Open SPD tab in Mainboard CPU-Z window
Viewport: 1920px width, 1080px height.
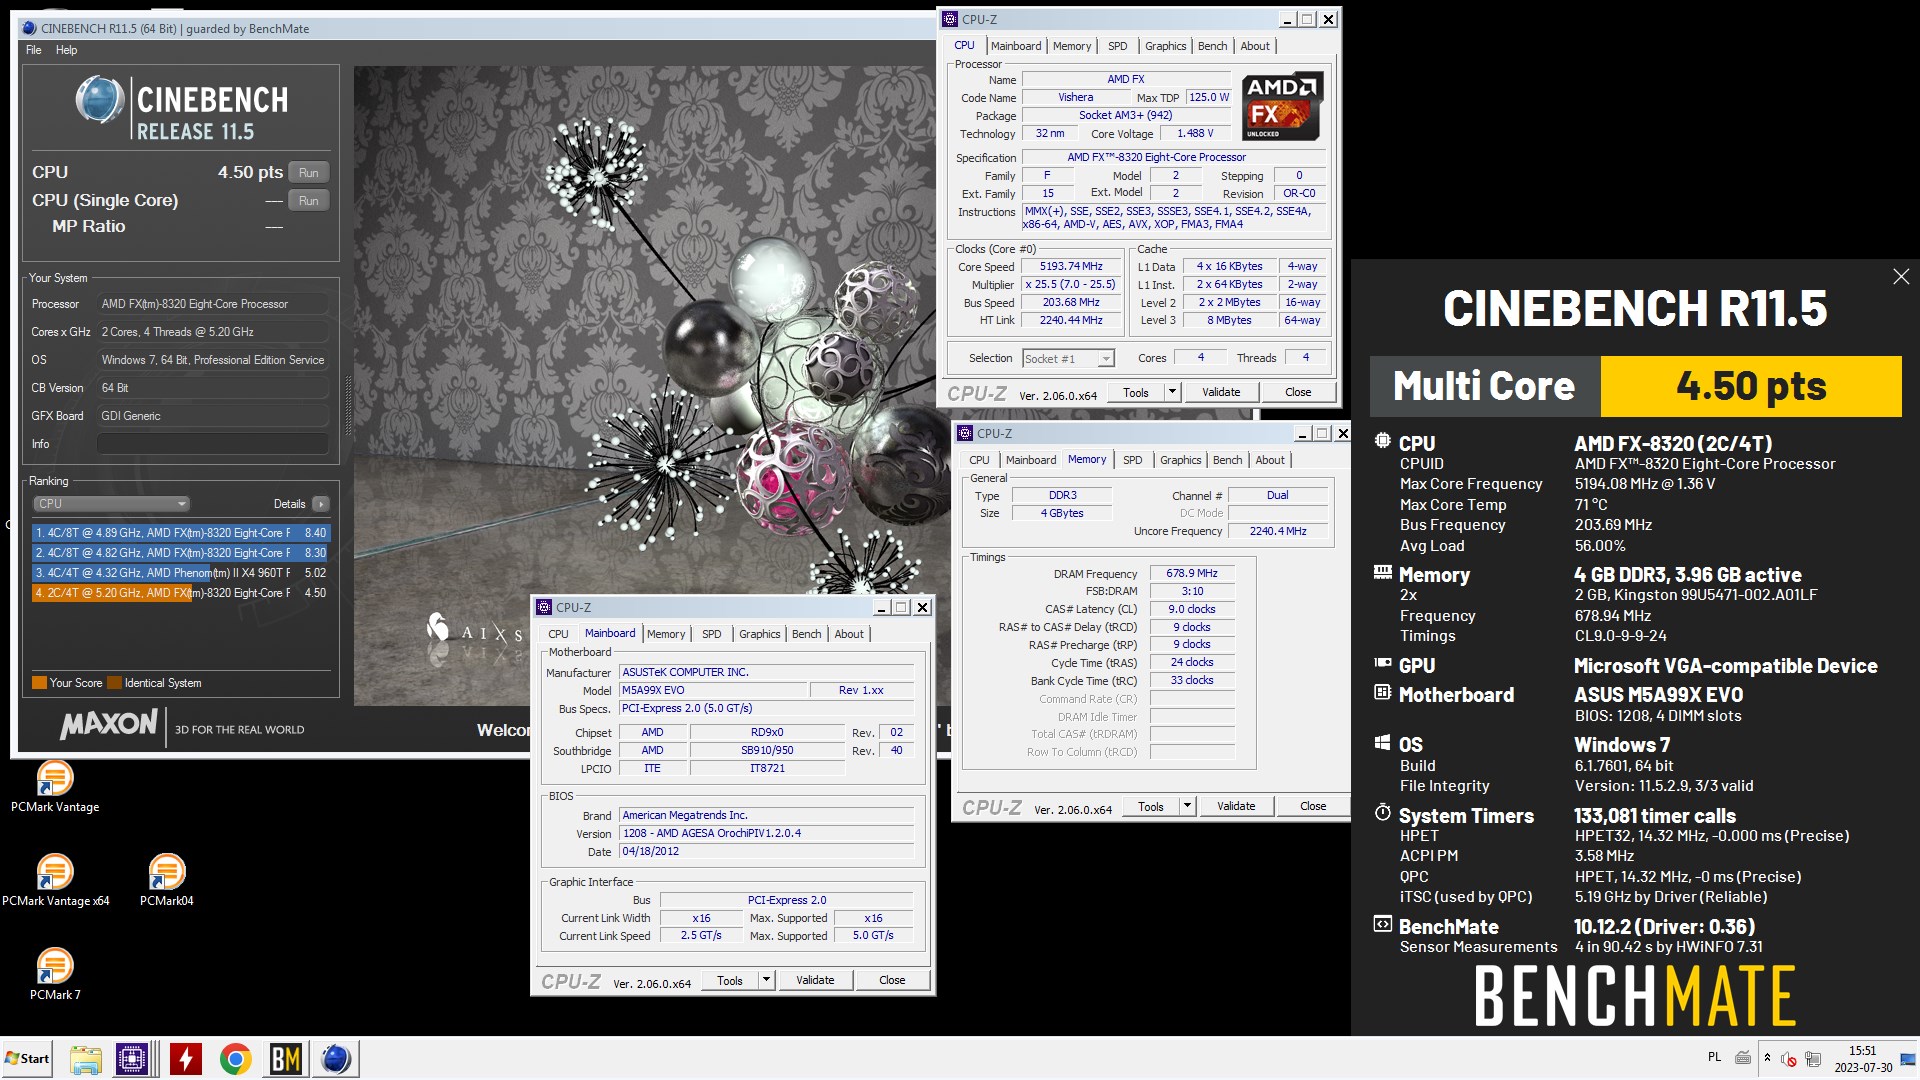pyautogui.click(x=712, y=634)
